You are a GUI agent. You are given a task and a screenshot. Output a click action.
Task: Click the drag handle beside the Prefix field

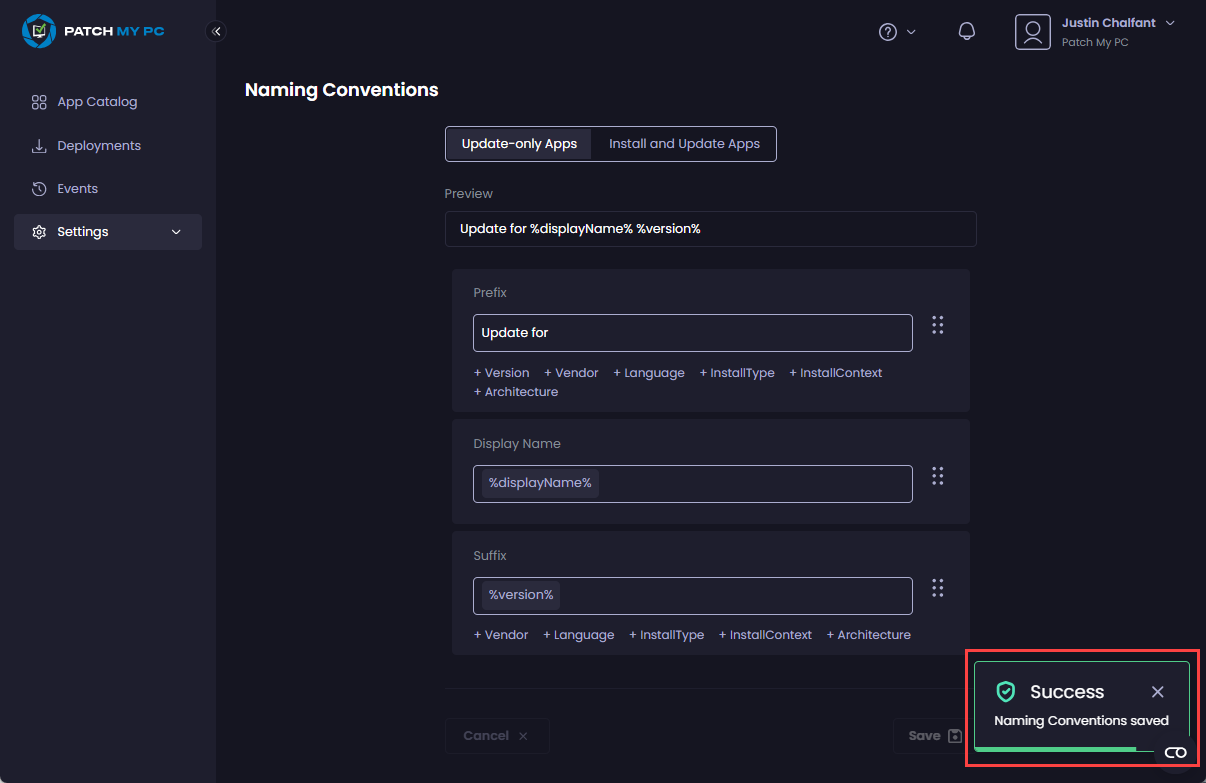[x=937, y=325]
